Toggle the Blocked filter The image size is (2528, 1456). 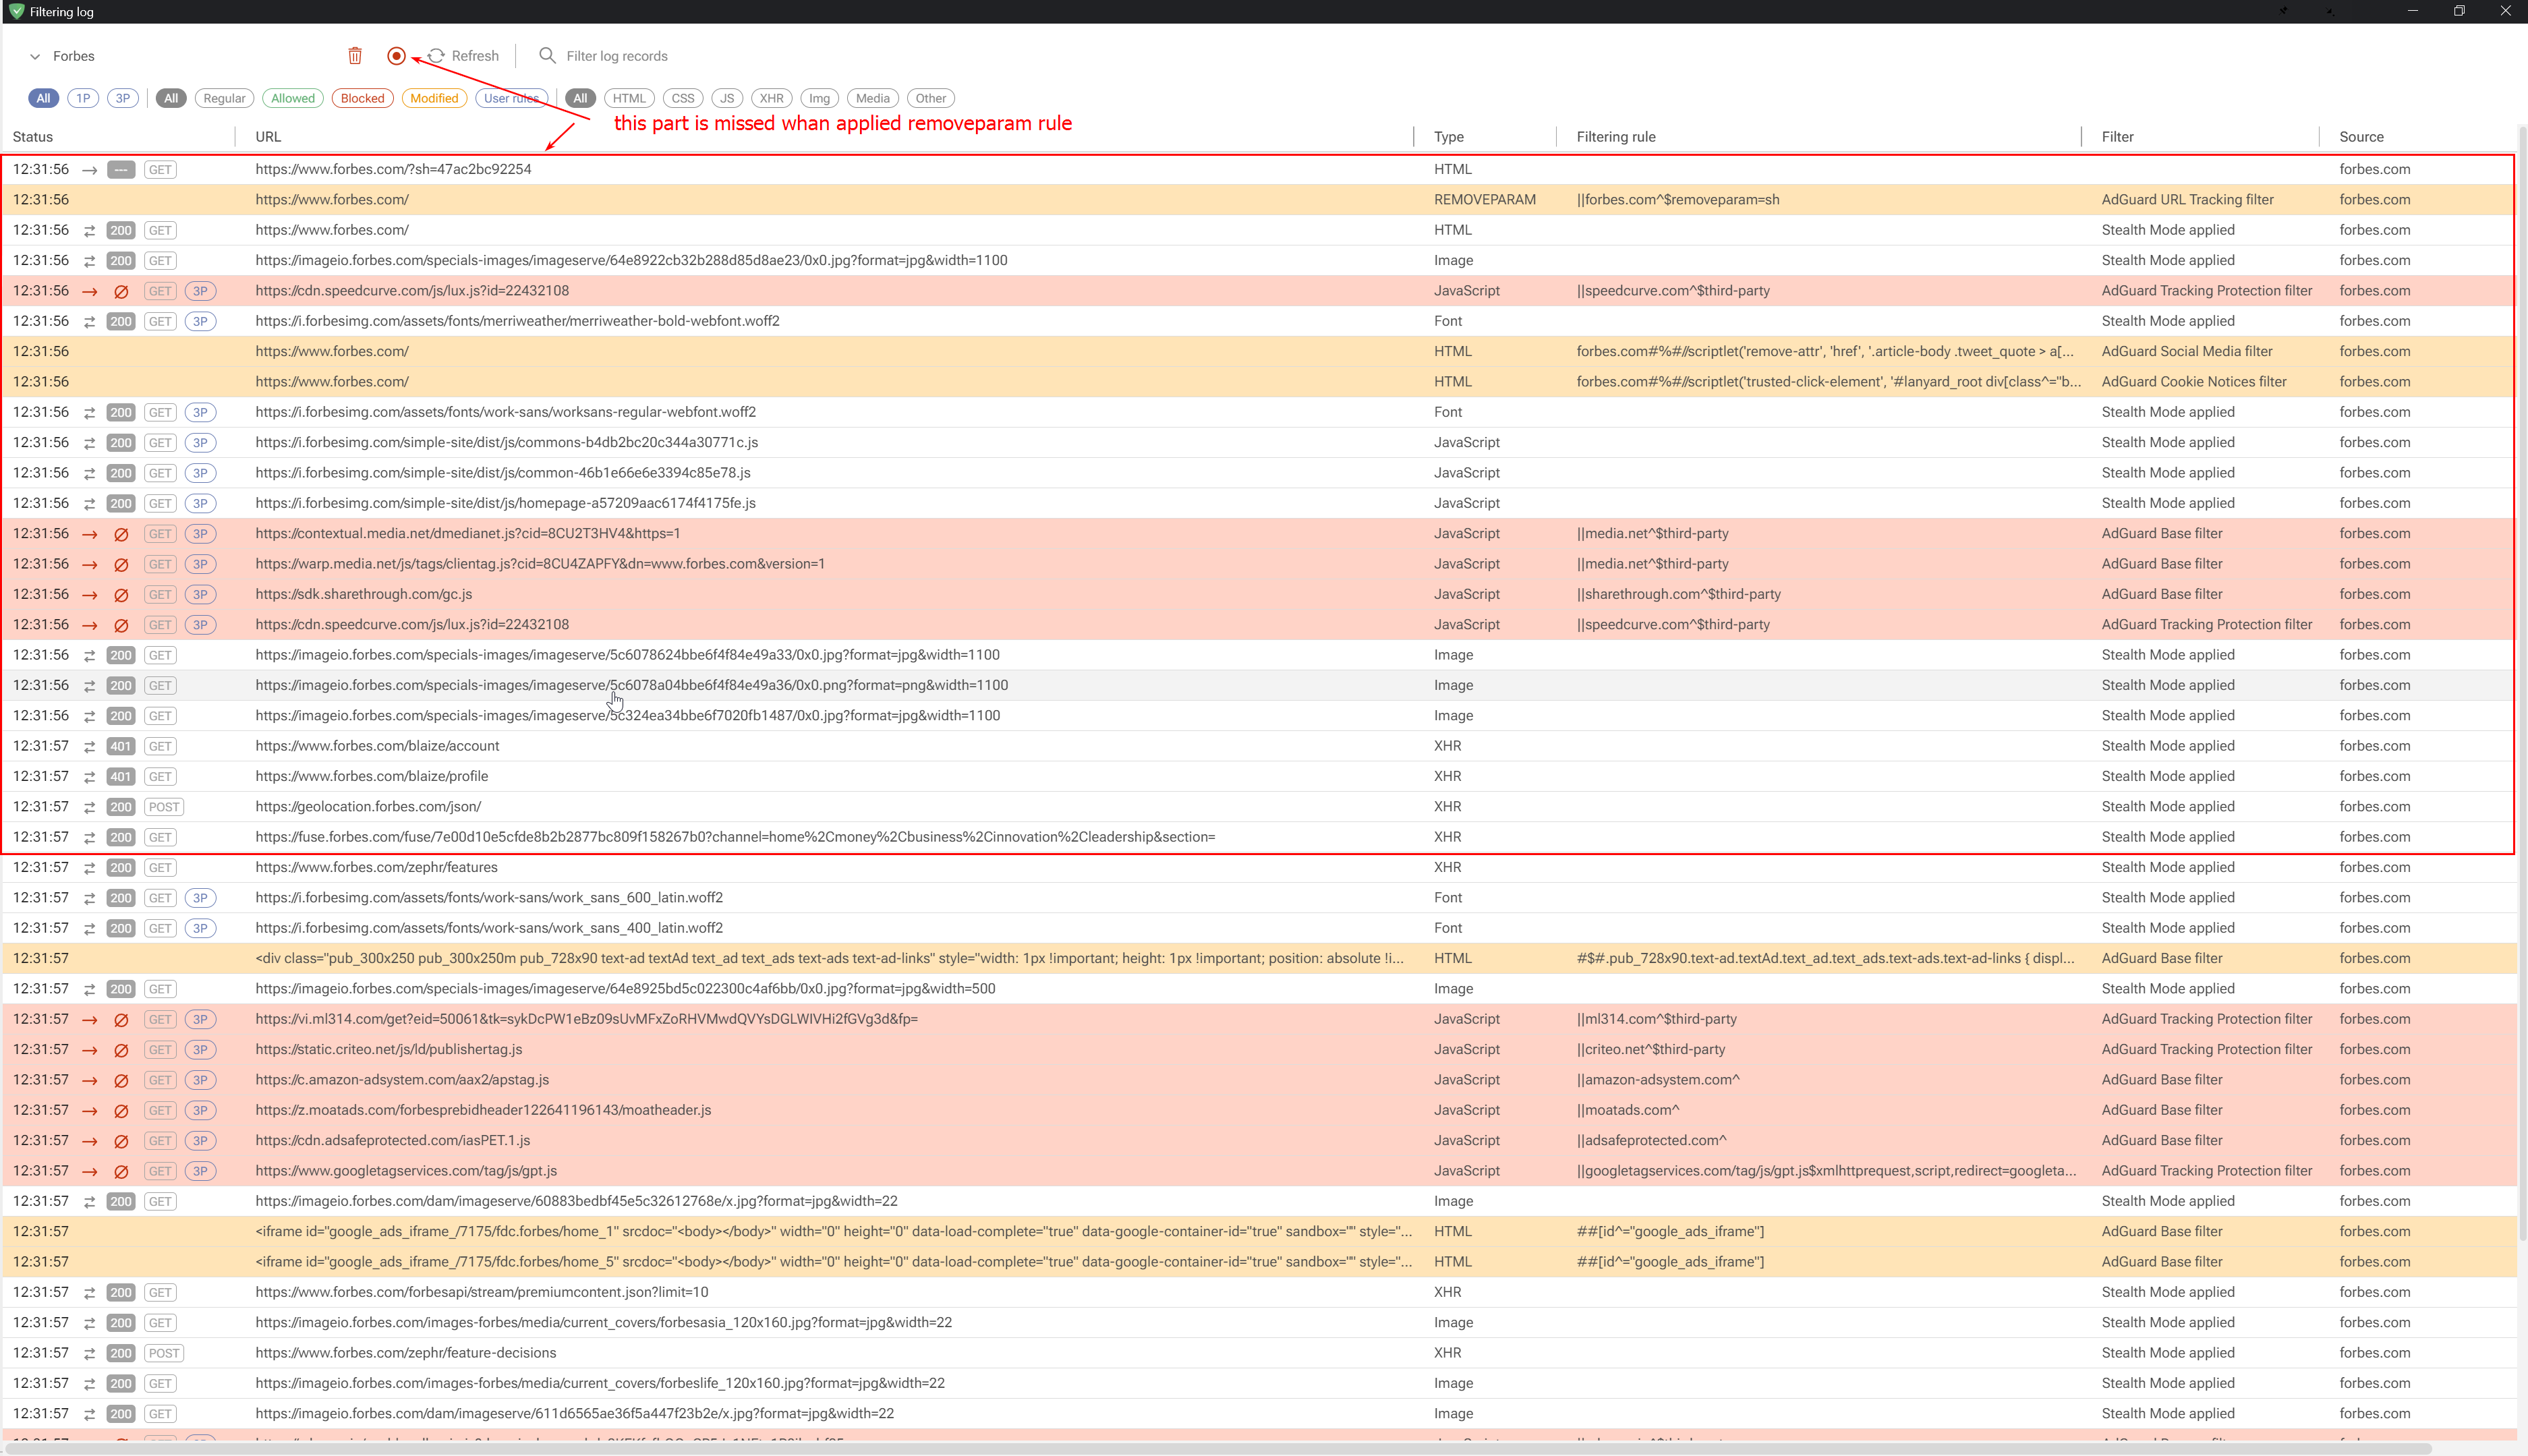click(x=362, y=98)
